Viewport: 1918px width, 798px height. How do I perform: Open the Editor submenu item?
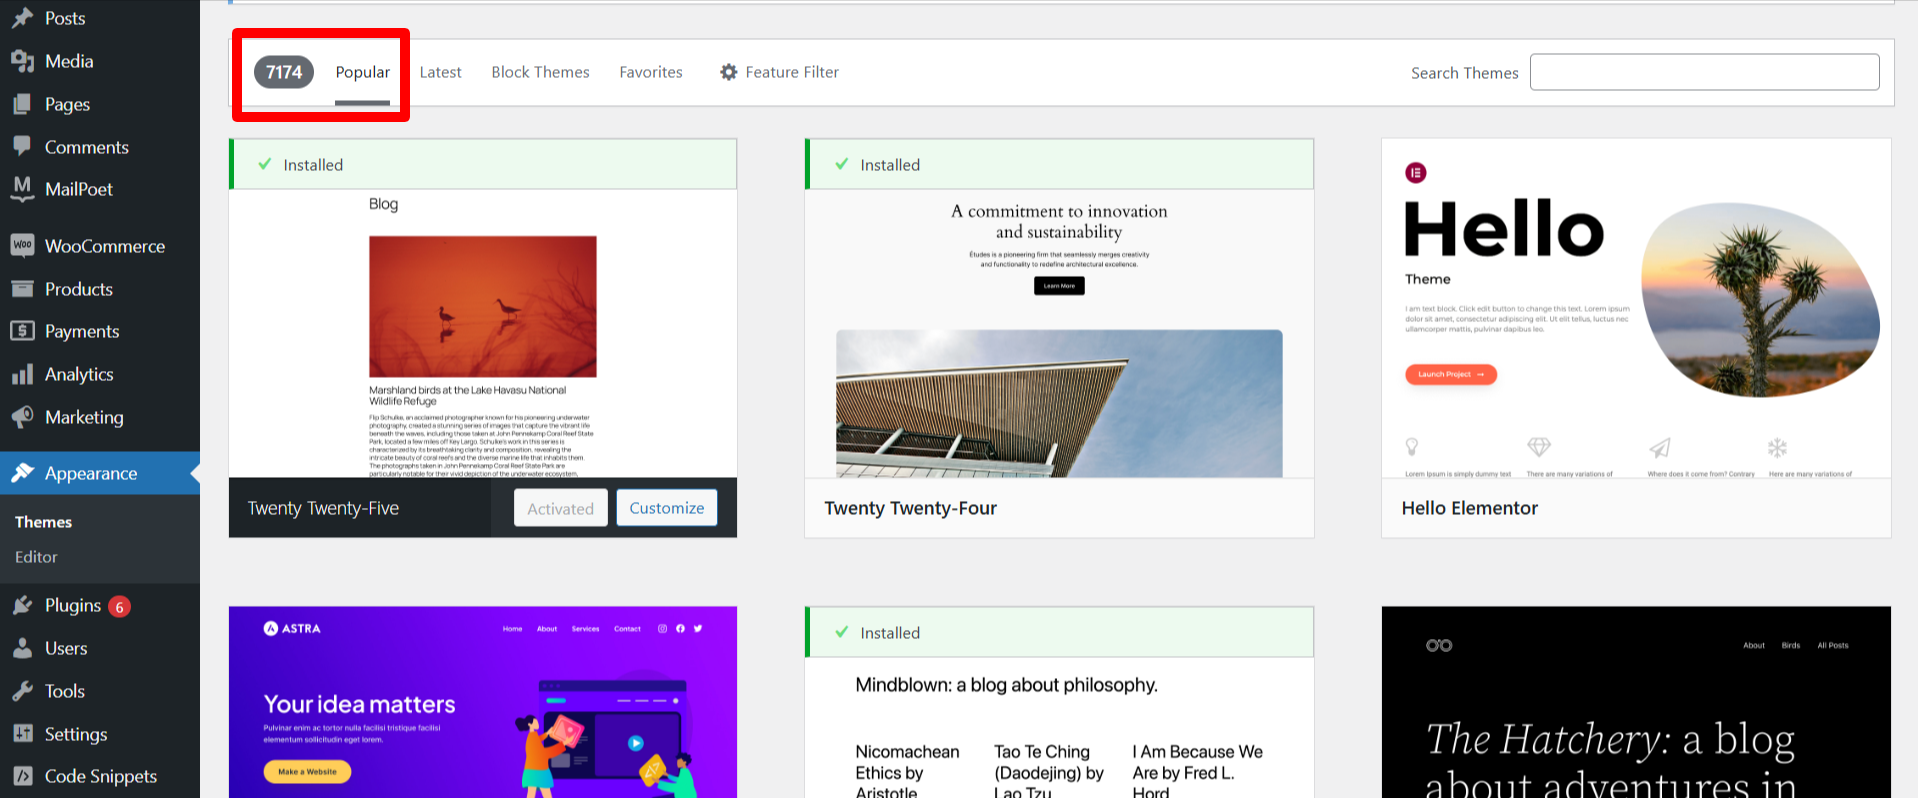tap(36, 557)
